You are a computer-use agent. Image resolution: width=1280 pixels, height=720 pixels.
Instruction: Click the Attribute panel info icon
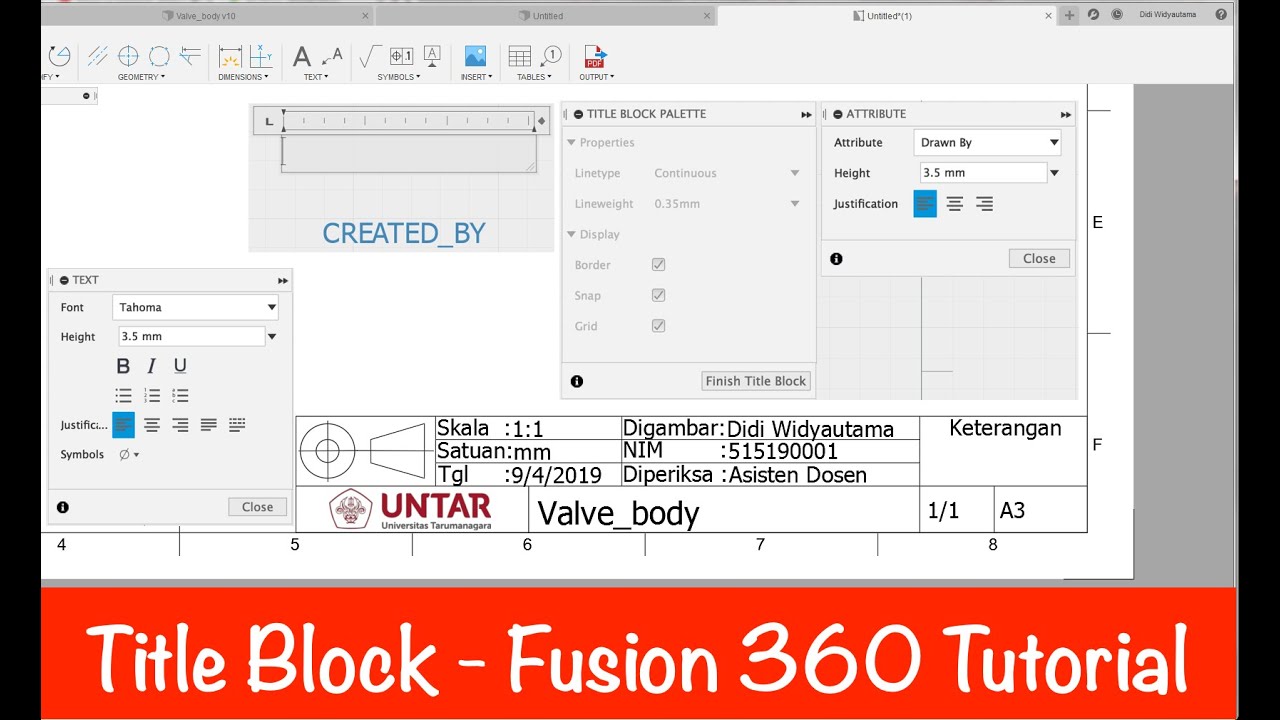(836, 258)
